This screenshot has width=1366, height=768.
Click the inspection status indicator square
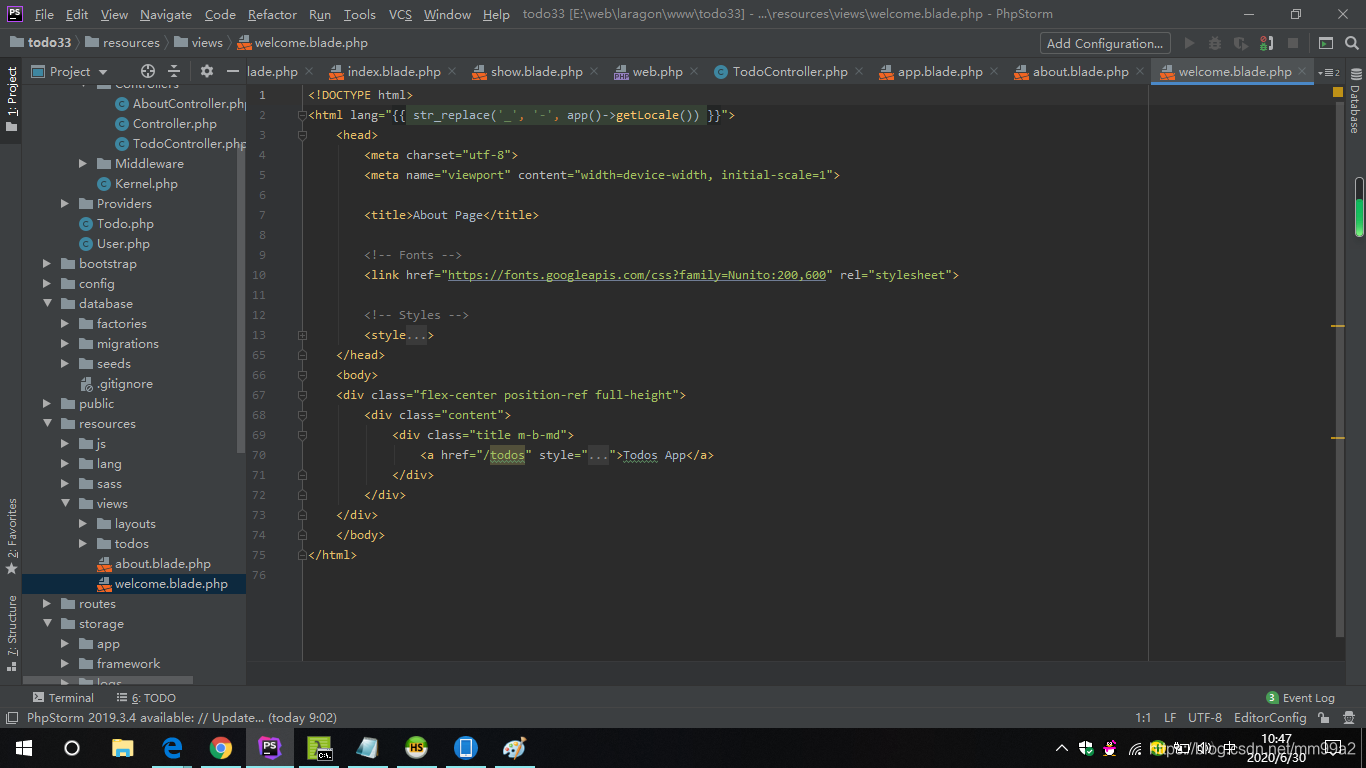pos(1338,92)
